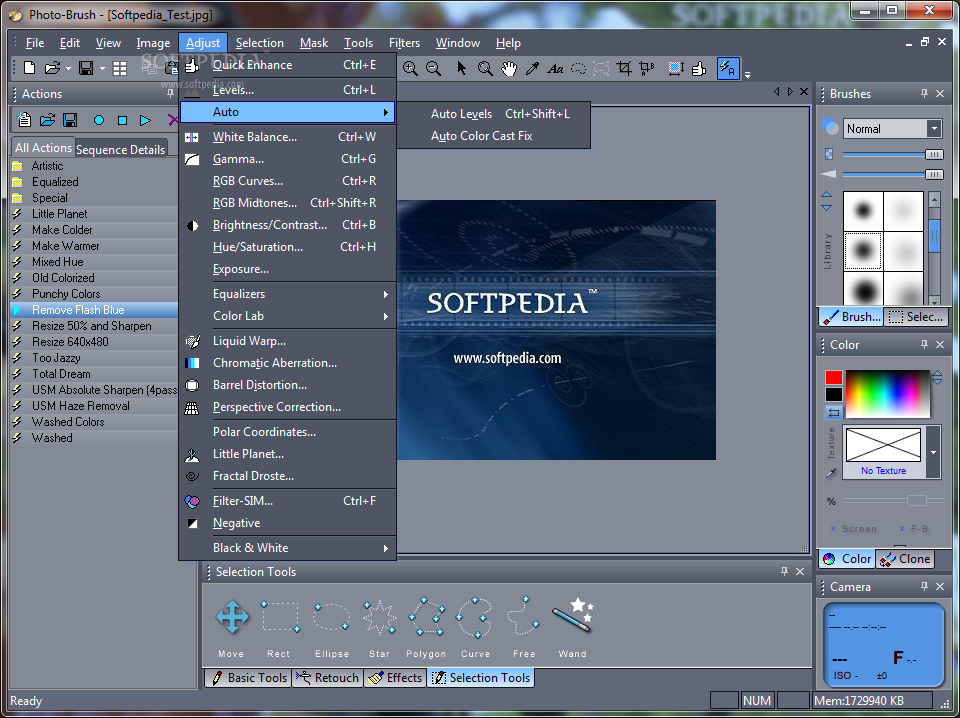
Task: Toggle the auto action lightning button
Action: (x=728, y=68)
